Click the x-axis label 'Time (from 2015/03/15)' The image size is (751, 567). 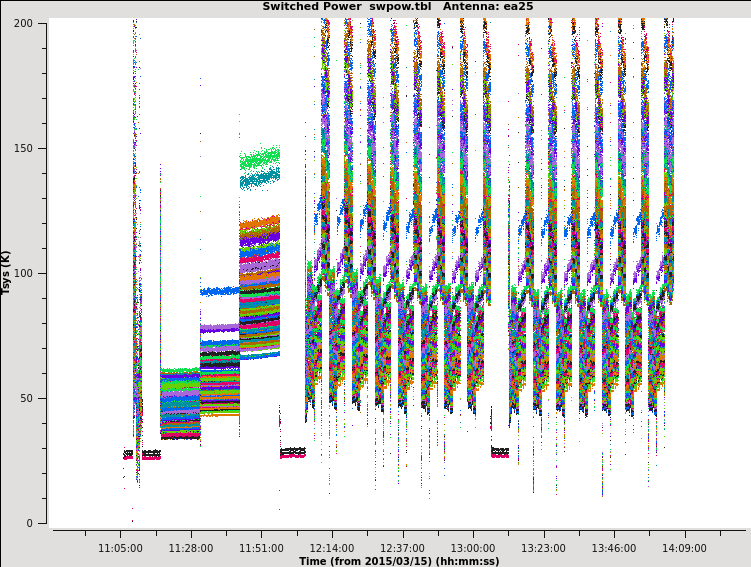399,561
